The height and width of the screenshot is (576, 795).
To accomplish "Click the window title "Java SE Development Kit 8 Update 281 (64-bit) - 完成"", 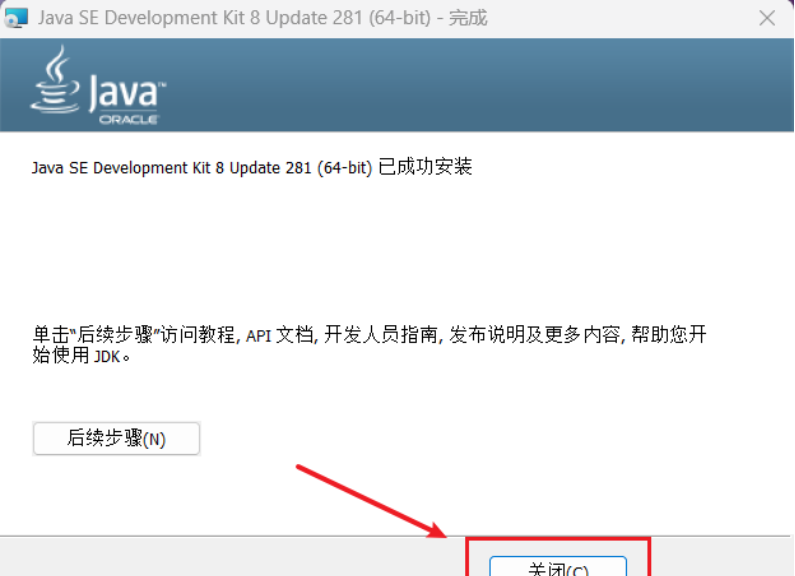I will [263, 18].
